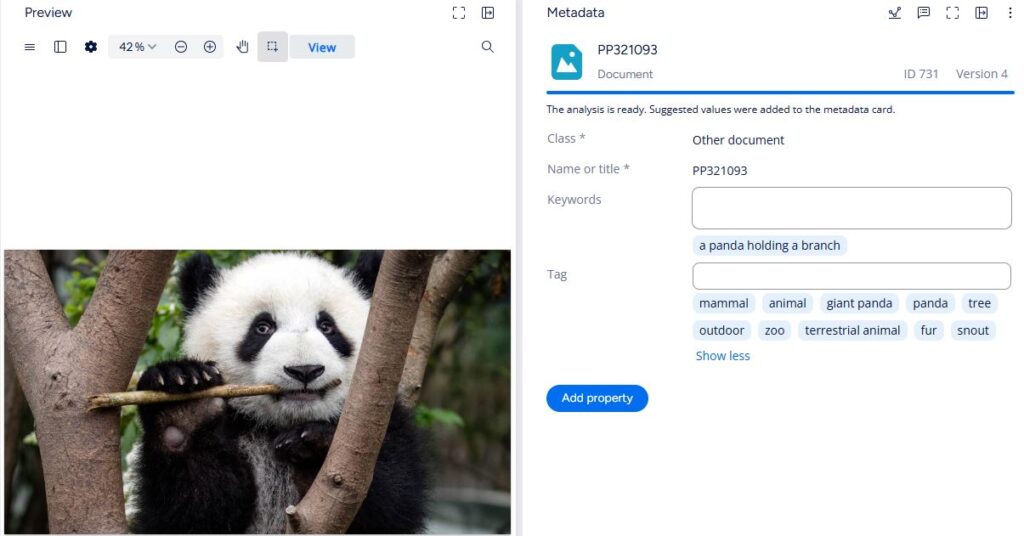Add the 'mammal' suggested tag
The width and height of the screenshot is (1024, 536).
tap(724, 303)
